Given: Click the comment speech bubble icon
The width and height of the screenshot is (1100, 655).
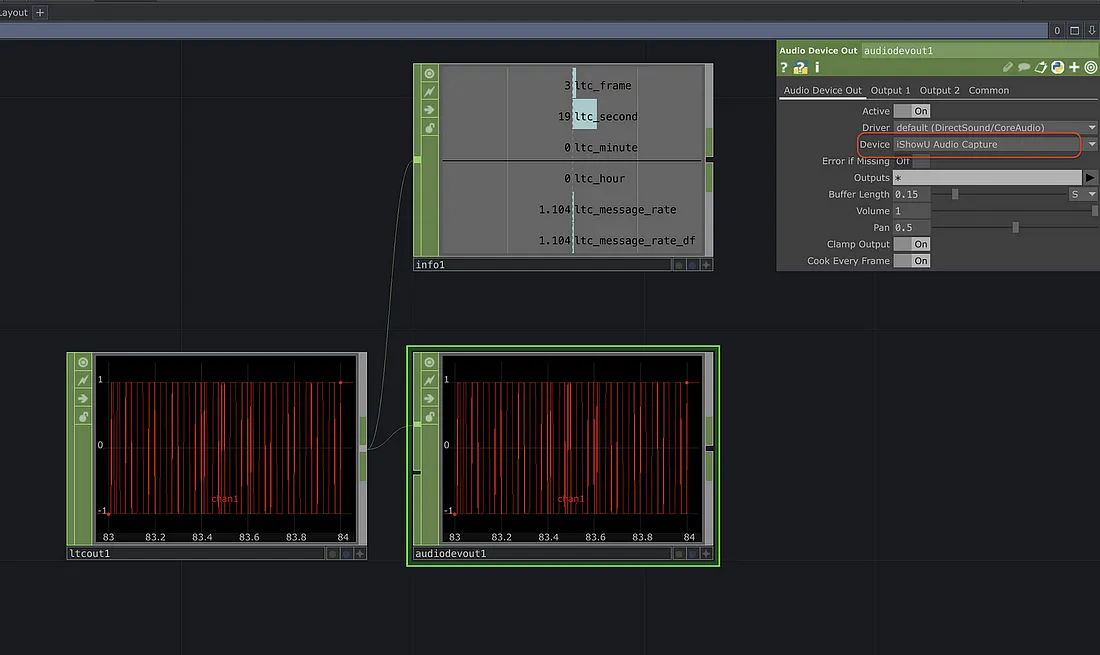Looking at the screenshot, I should tap(1024, 68).
